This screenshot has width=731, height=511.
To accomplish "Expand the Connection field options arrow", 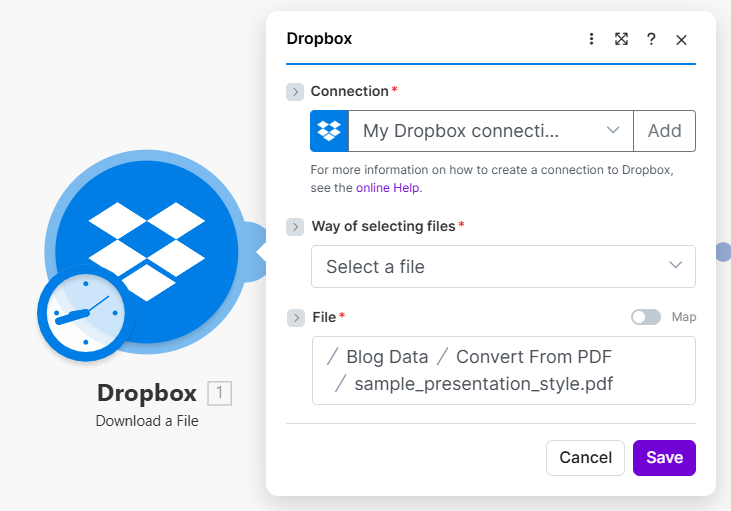I will tap(295, 92).
